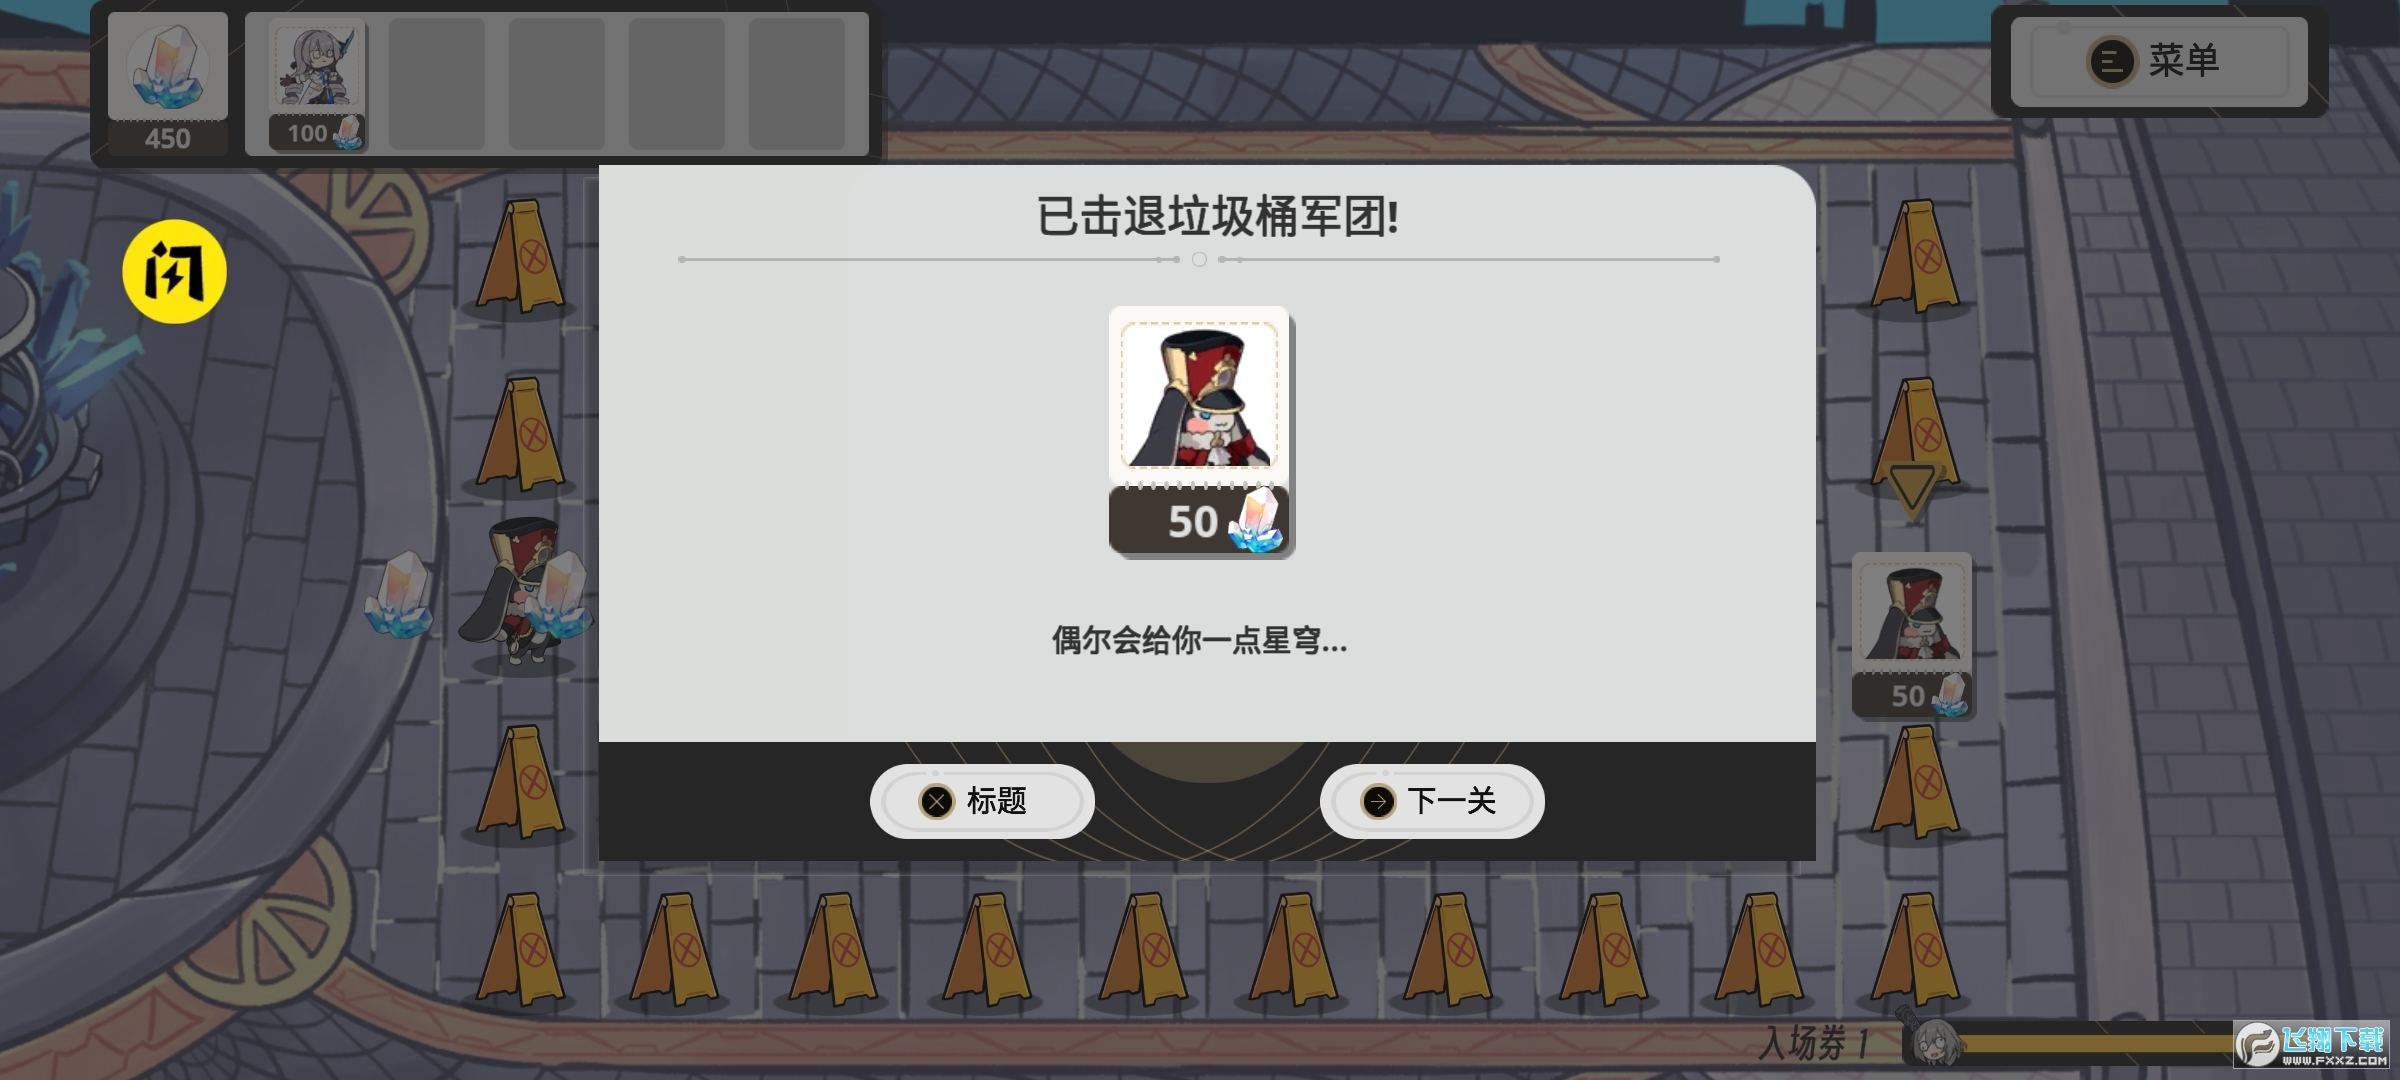Select the red-hat unit card on right lane
The image size is (2400, 1080).
(1912, 635)
